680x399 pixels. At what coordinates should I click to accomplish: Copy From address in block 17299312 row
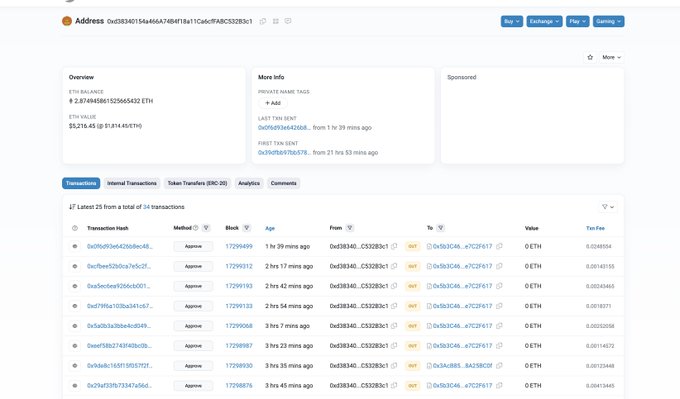[x=394, y=266]
